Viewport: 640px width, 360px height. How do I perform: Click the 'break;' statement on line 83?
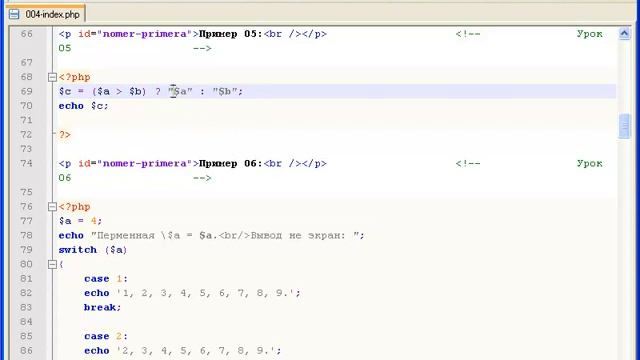[x=103, y=307]
